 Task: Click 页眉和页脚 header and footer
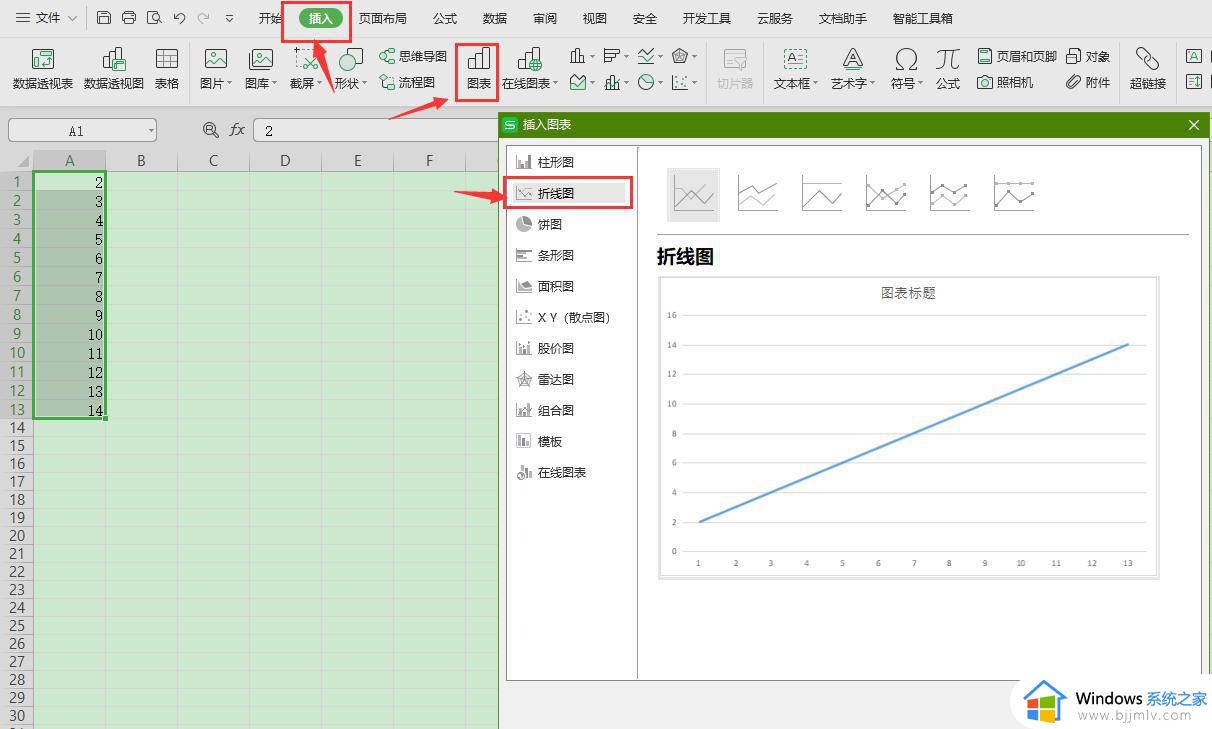pyautogui.click(x=1016, y=57)
